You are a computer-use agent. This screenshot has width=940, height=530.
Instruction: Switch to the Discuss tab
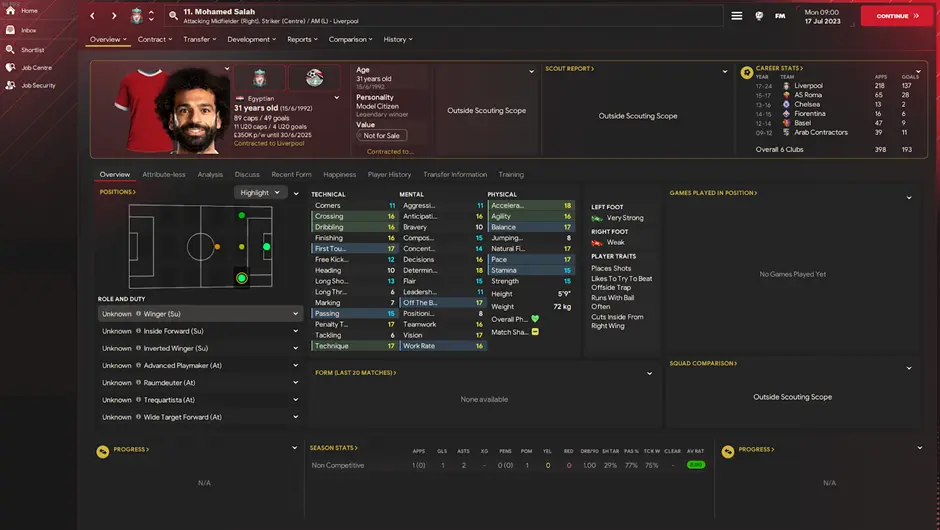point(247,174)
